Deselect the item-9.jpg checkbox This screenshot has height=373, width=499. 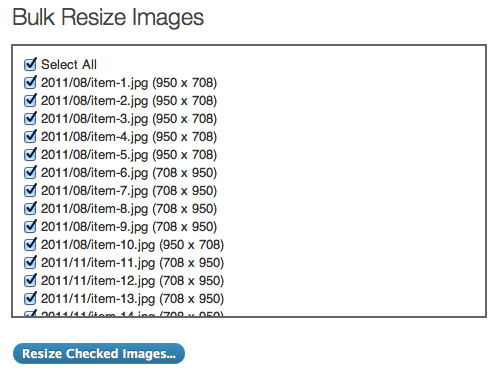[x=30, y=226]
